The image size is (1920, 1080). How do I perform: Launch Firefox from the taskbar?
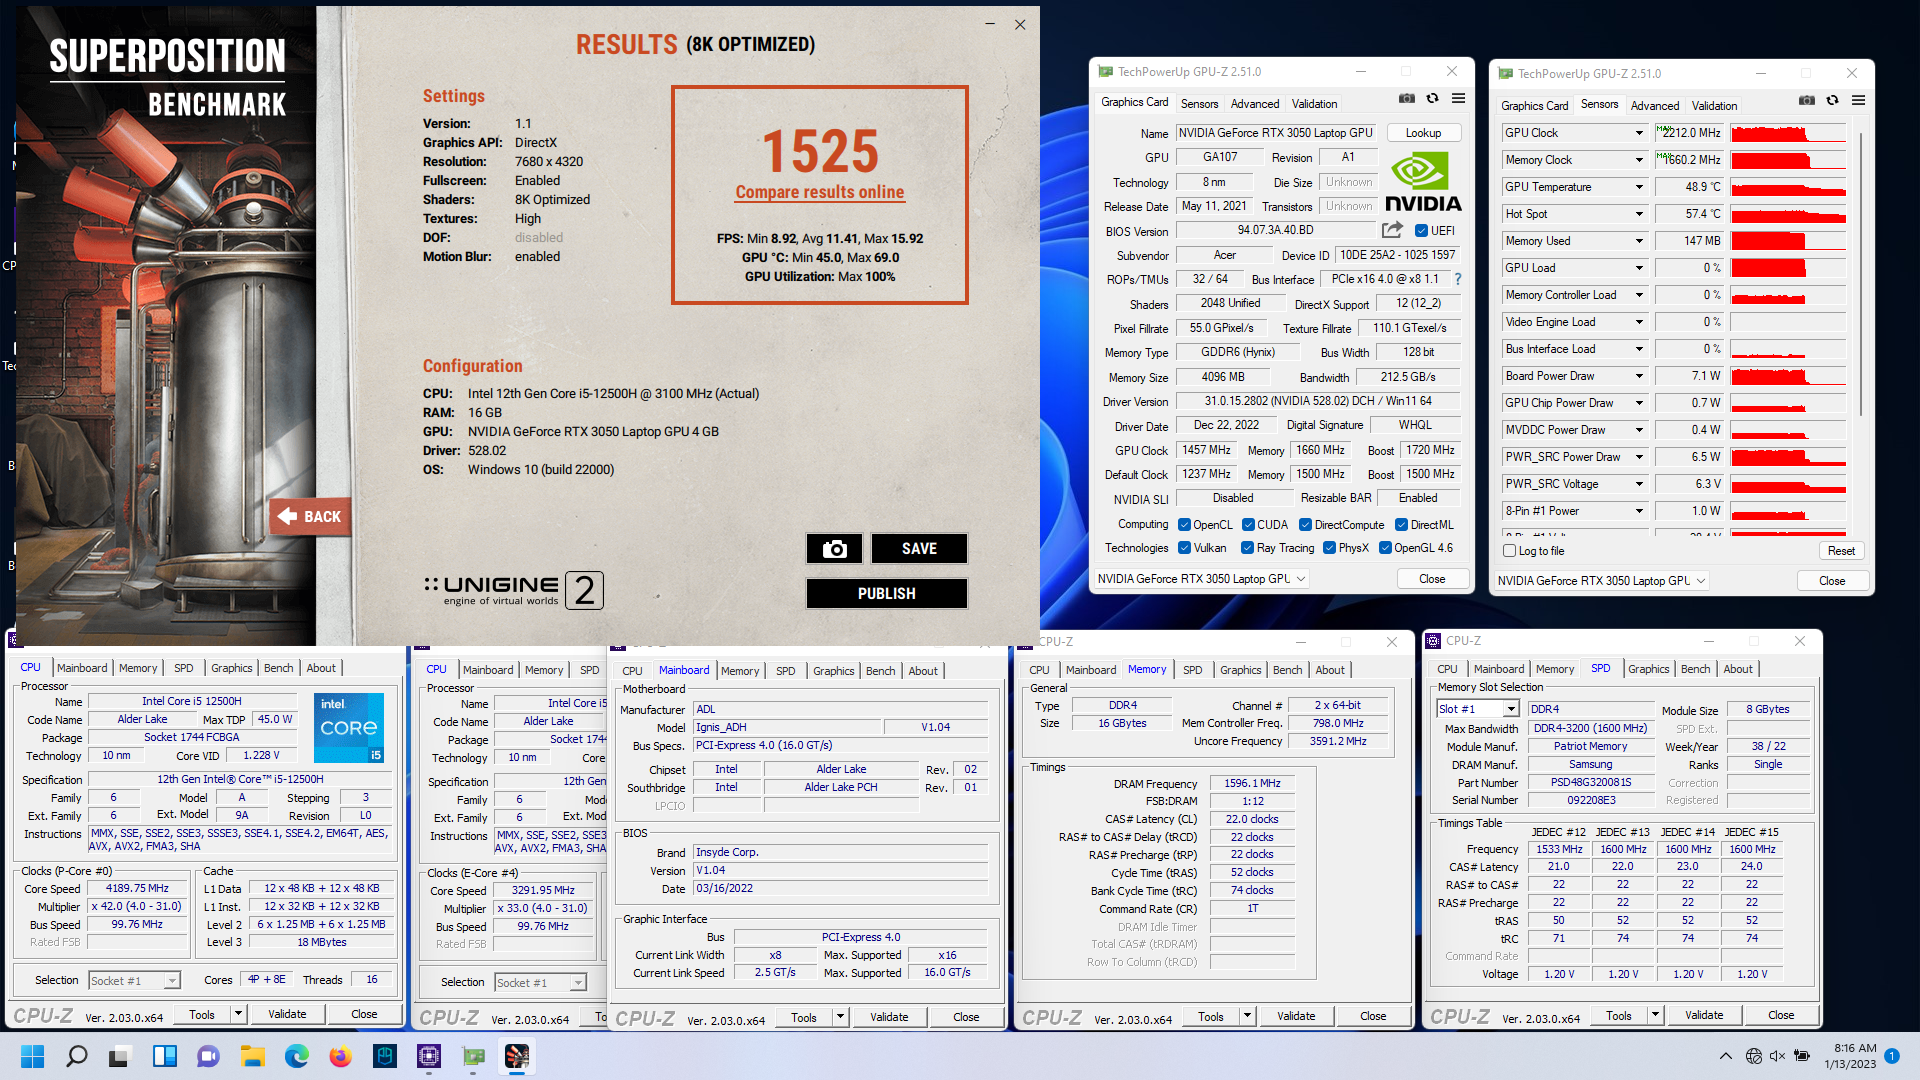tap(340, 1056)
